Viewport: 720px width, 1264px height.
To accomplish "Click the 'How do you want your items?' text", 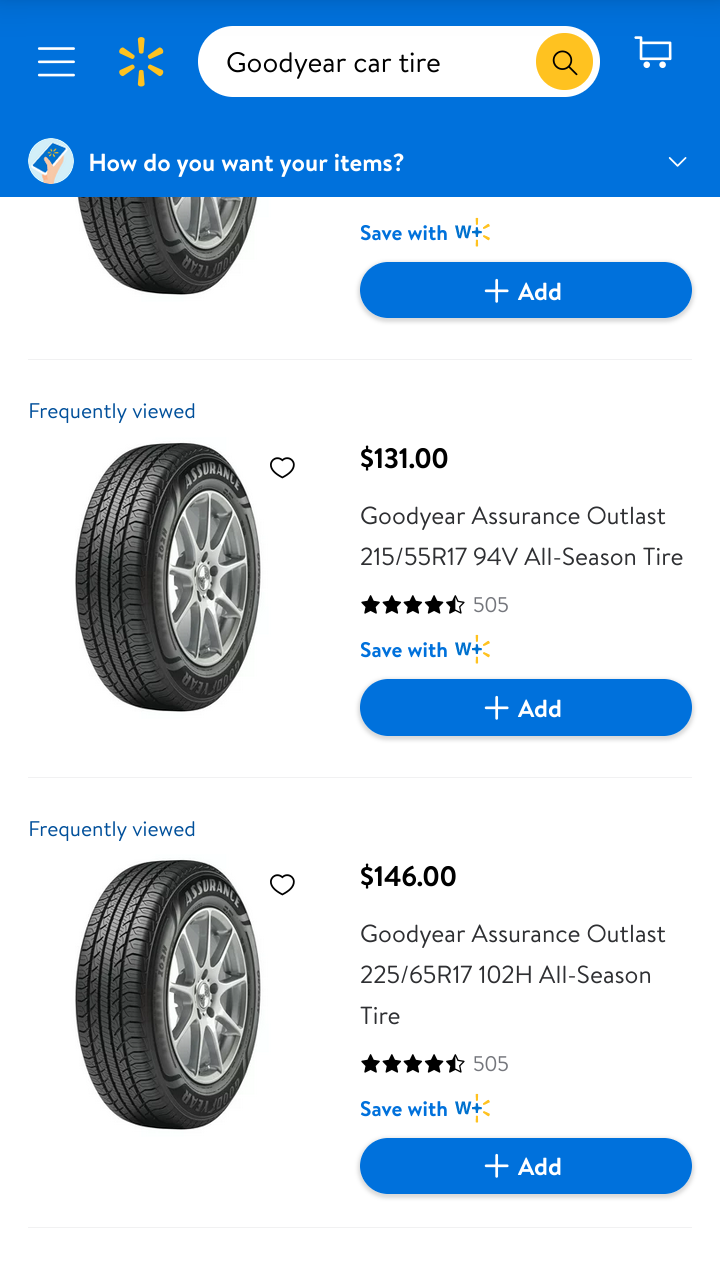I will pyautogui.click(x=246, y=163).
